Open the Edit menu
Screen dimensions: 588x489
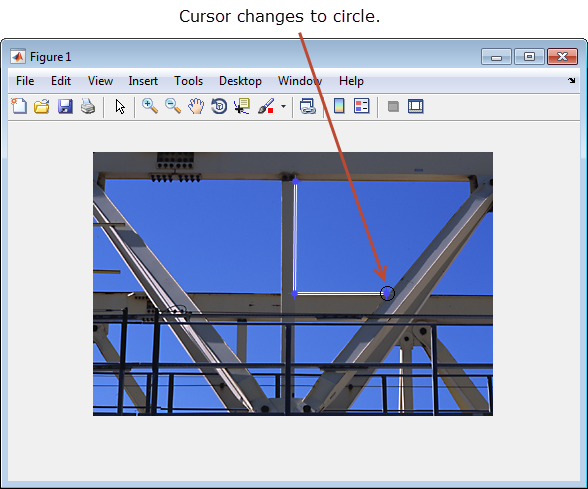[x=61, y=81]
